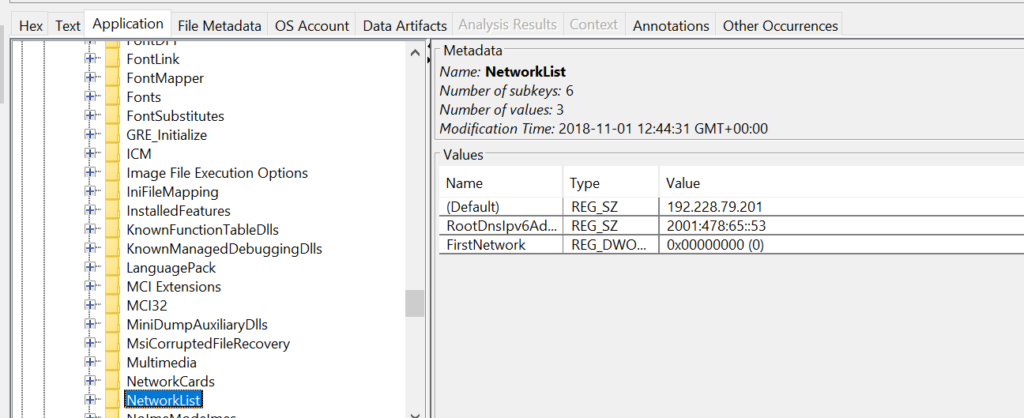This screenshot has height=418, width=1024.
Task: Click the LanguagePack folder icon
Action: pos(112,268)
